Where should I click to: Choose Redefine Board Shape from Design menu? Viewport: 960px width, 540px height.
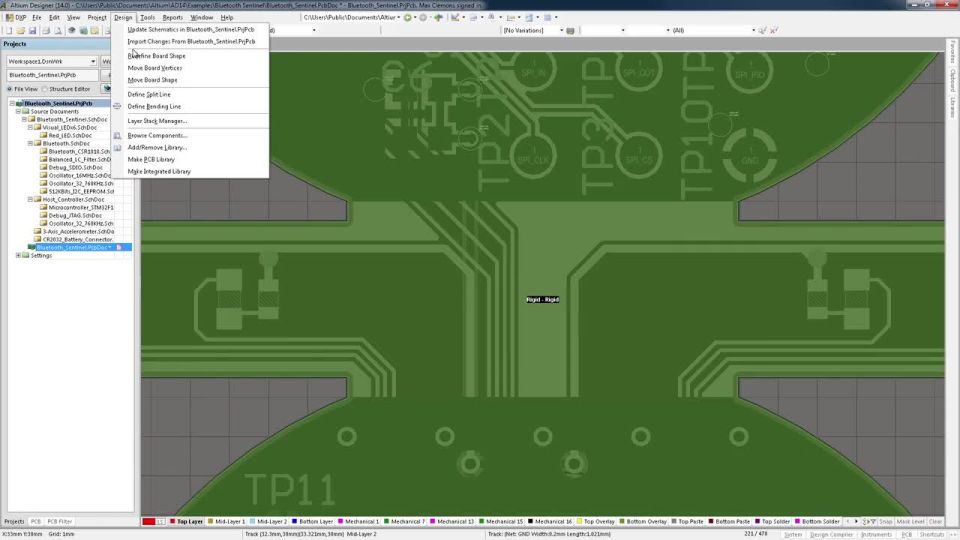coord(156,56)
